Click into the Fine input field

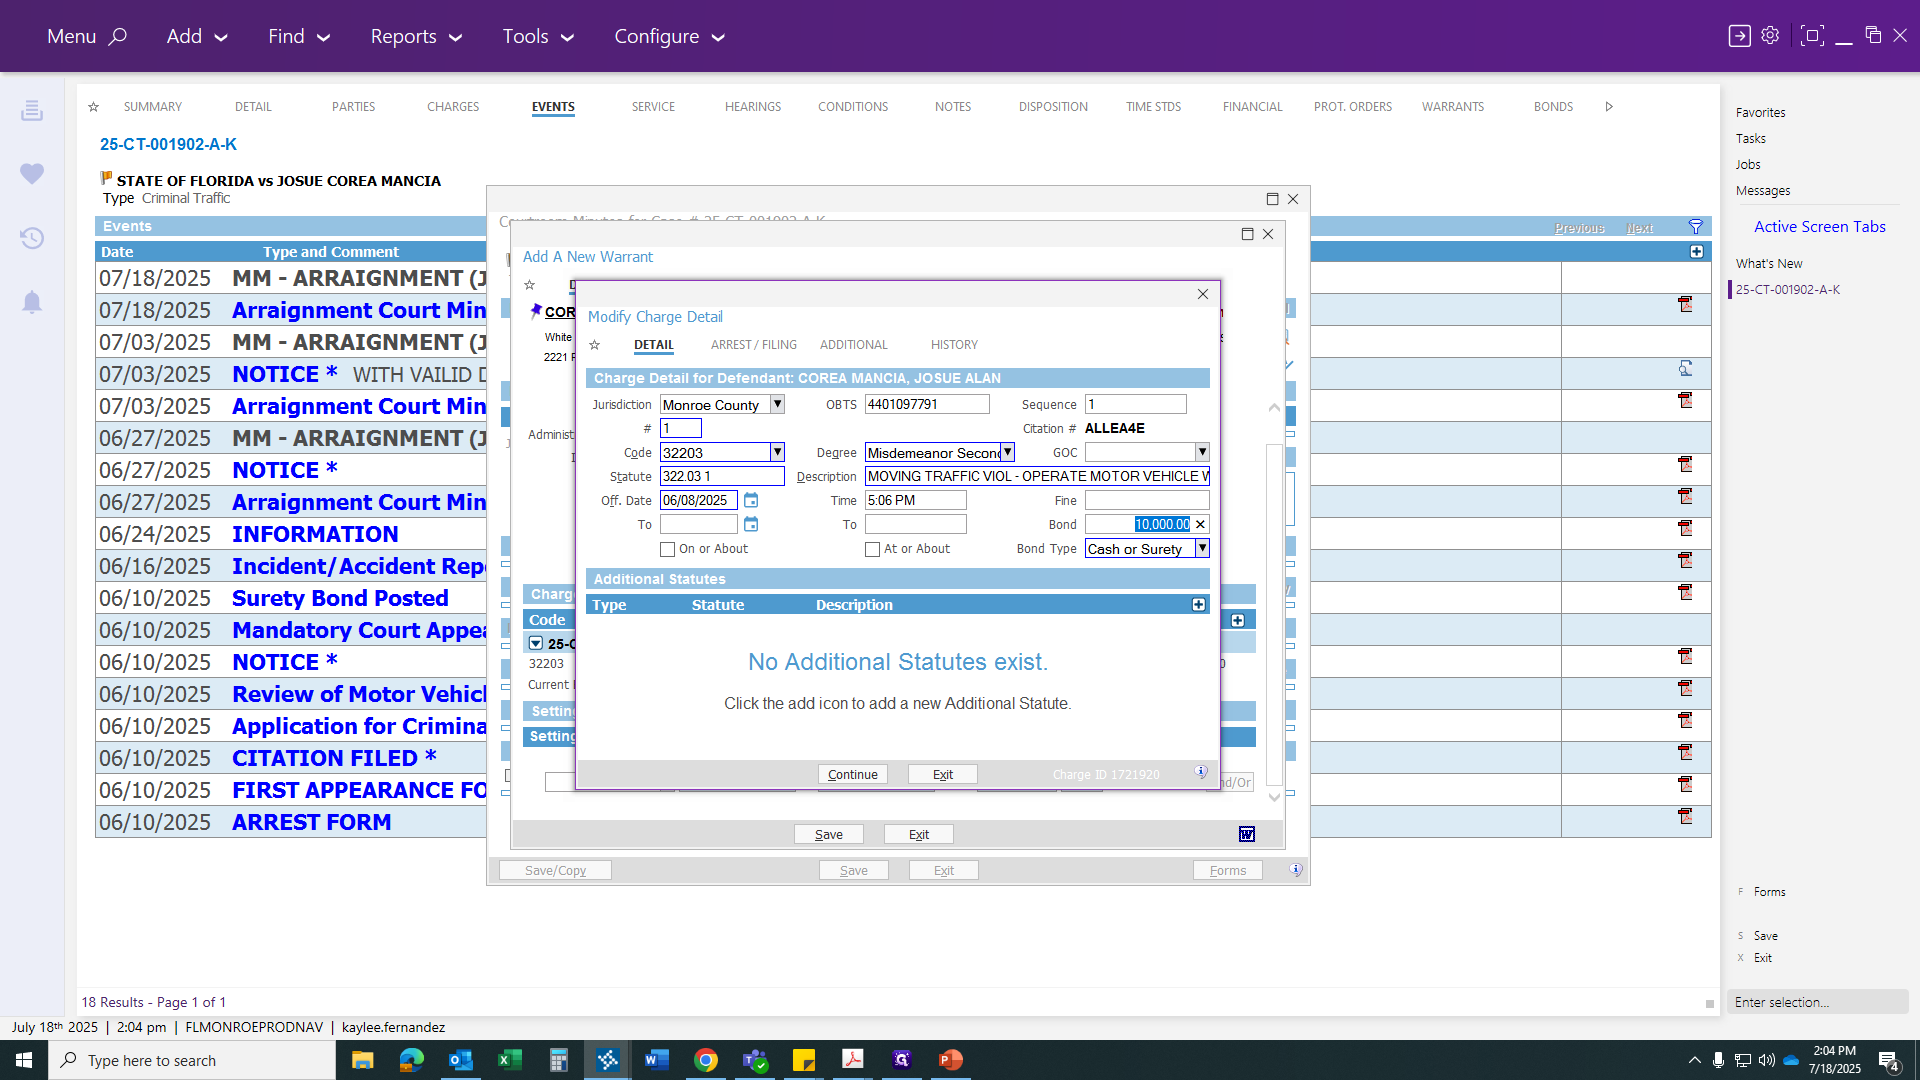click(1147, 500)
